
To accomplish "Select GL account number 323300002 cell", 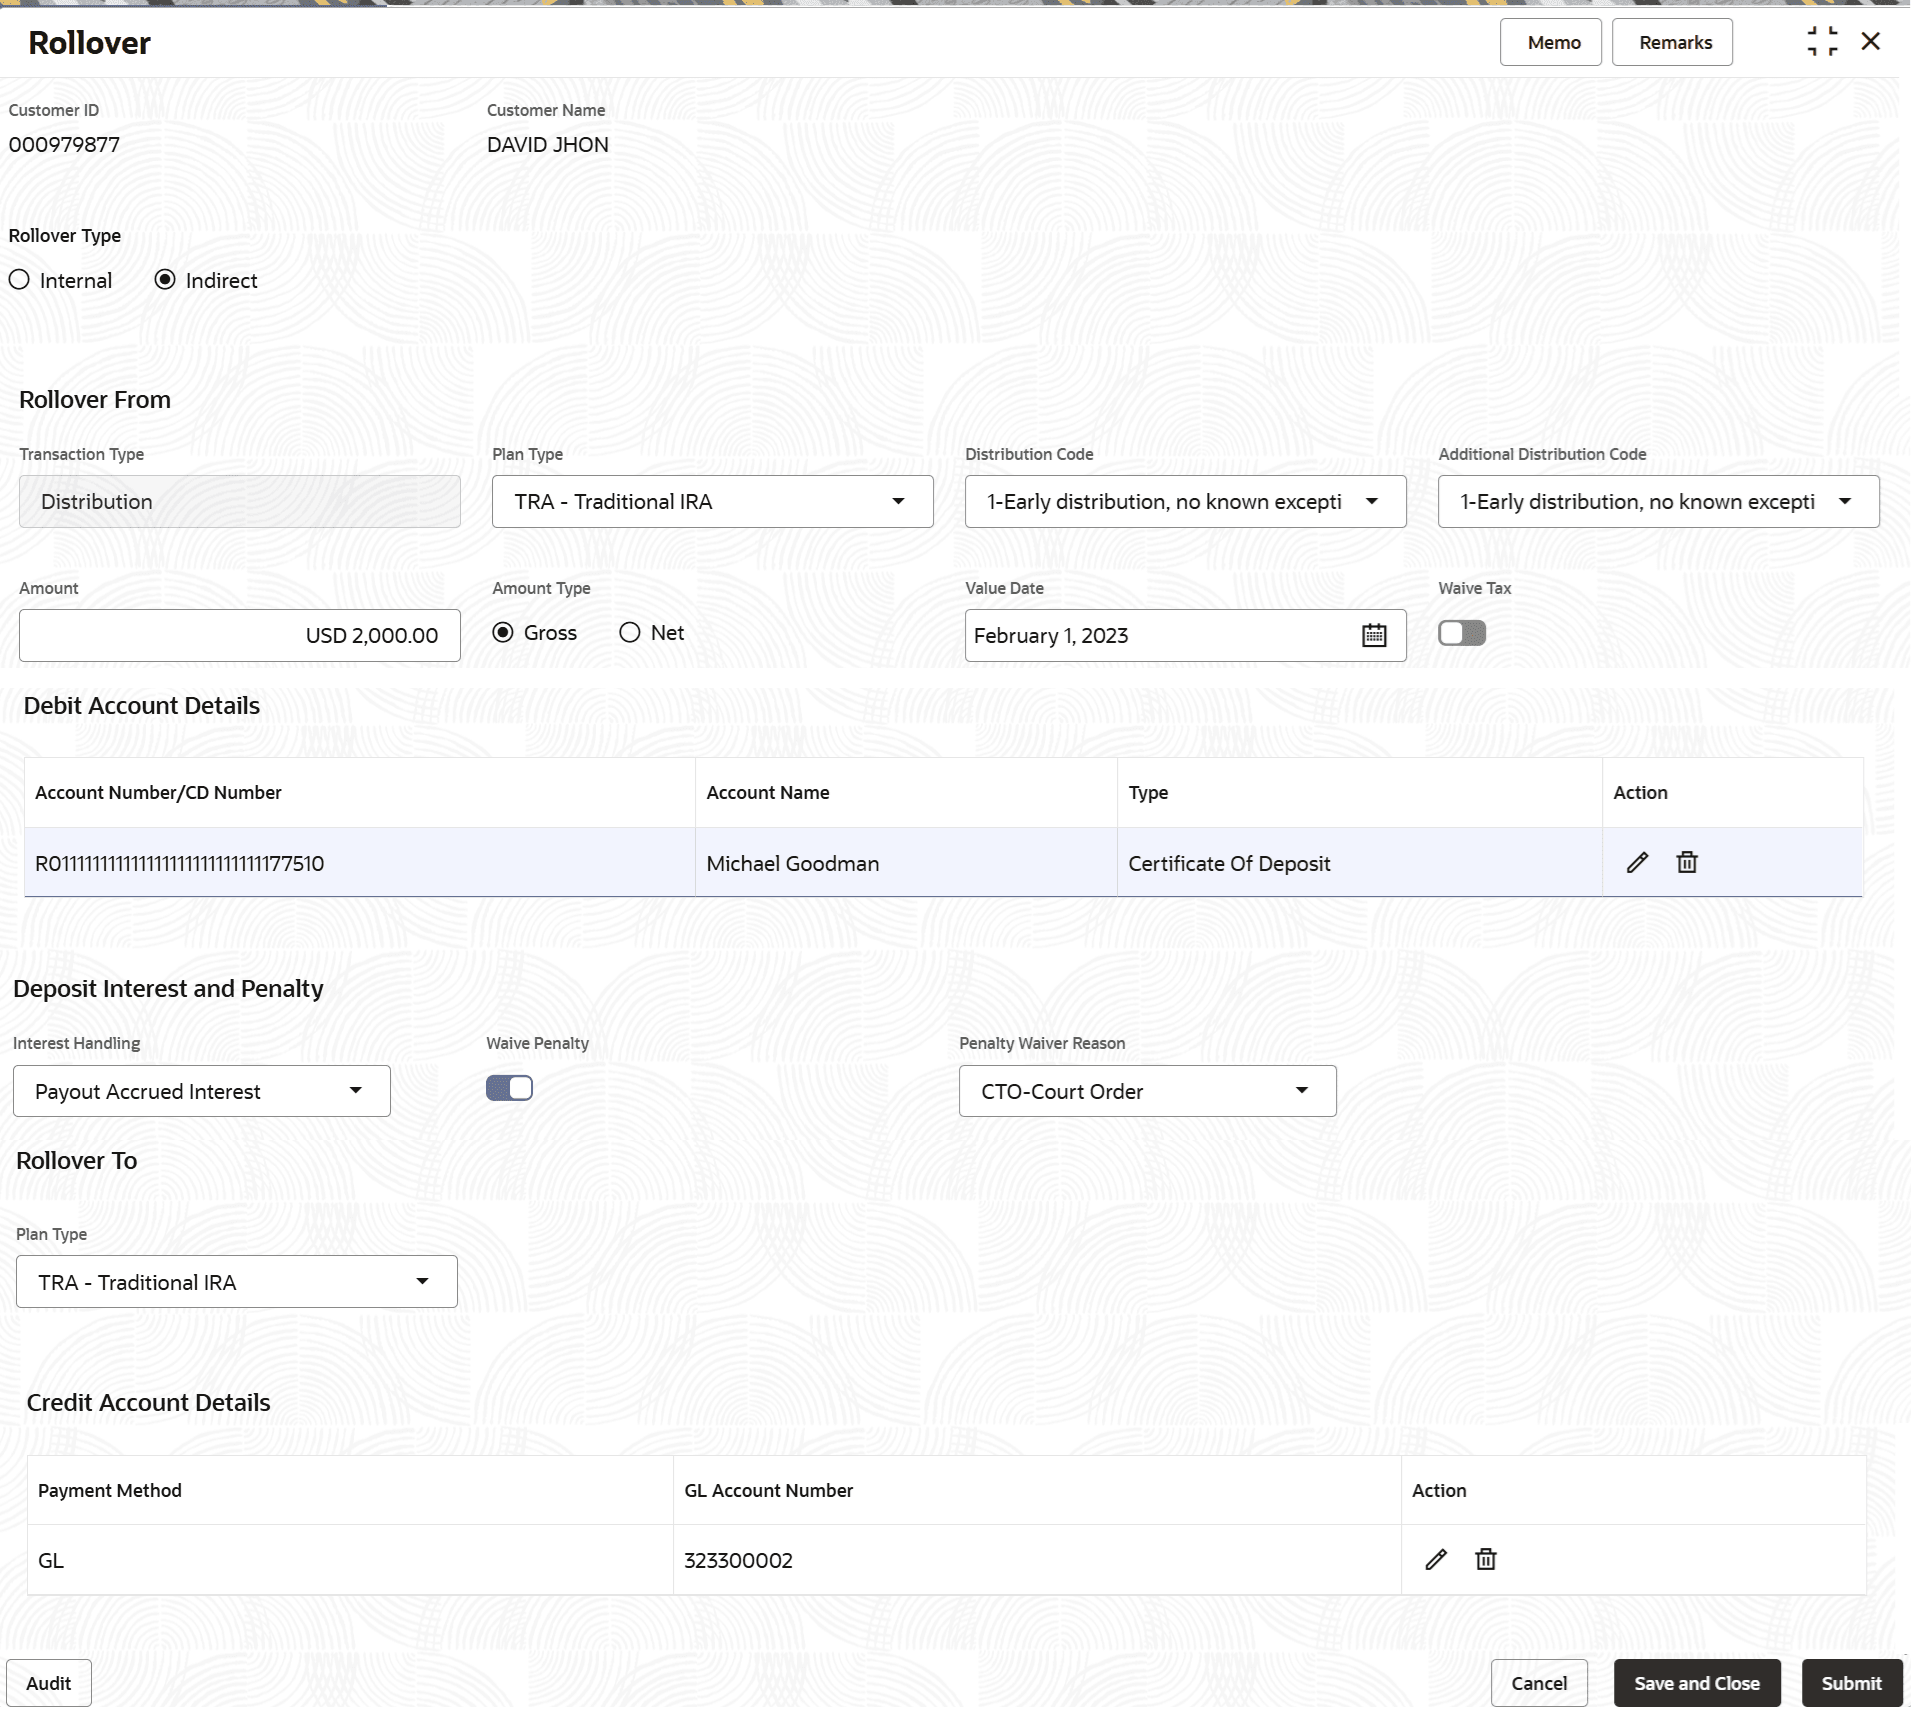I will coord(1037,1560).
